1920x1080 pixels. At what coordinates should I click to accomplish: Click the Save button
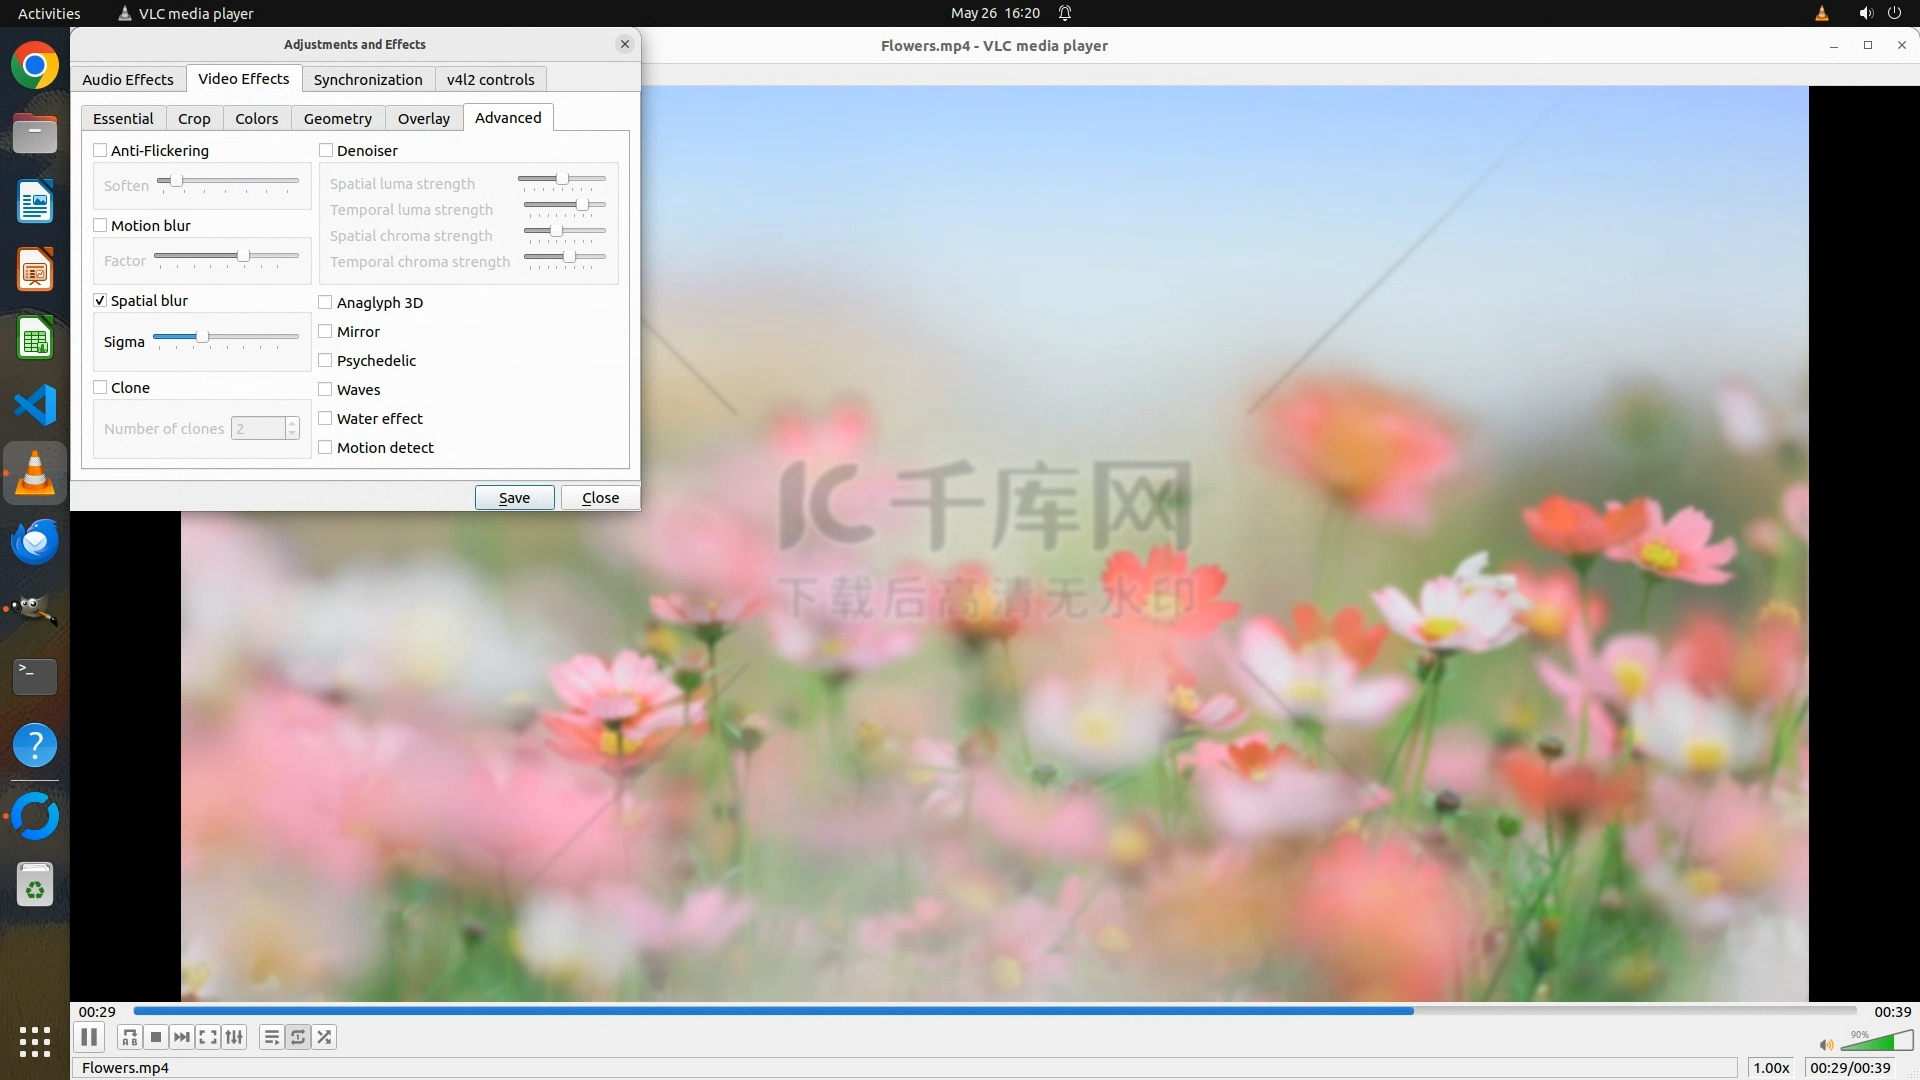coord(514,498)
